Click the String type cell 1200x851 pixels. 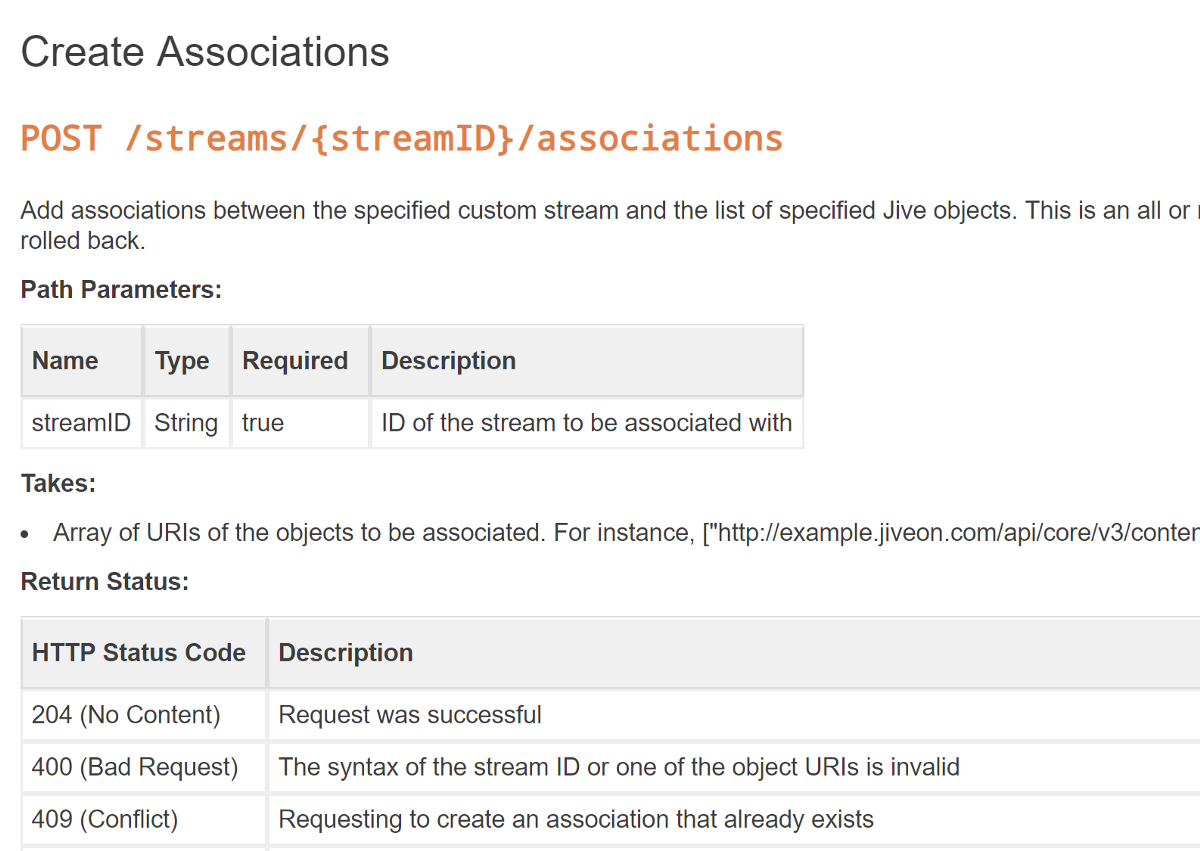186,423
